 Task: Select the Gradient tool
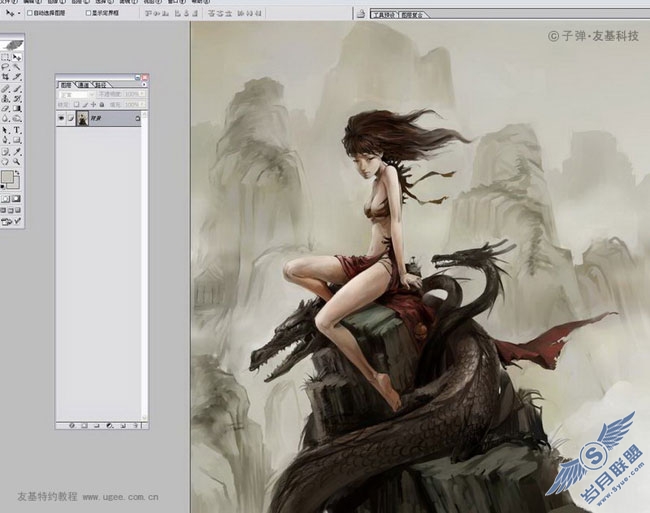pyautogui.click(x=17, y=109)
